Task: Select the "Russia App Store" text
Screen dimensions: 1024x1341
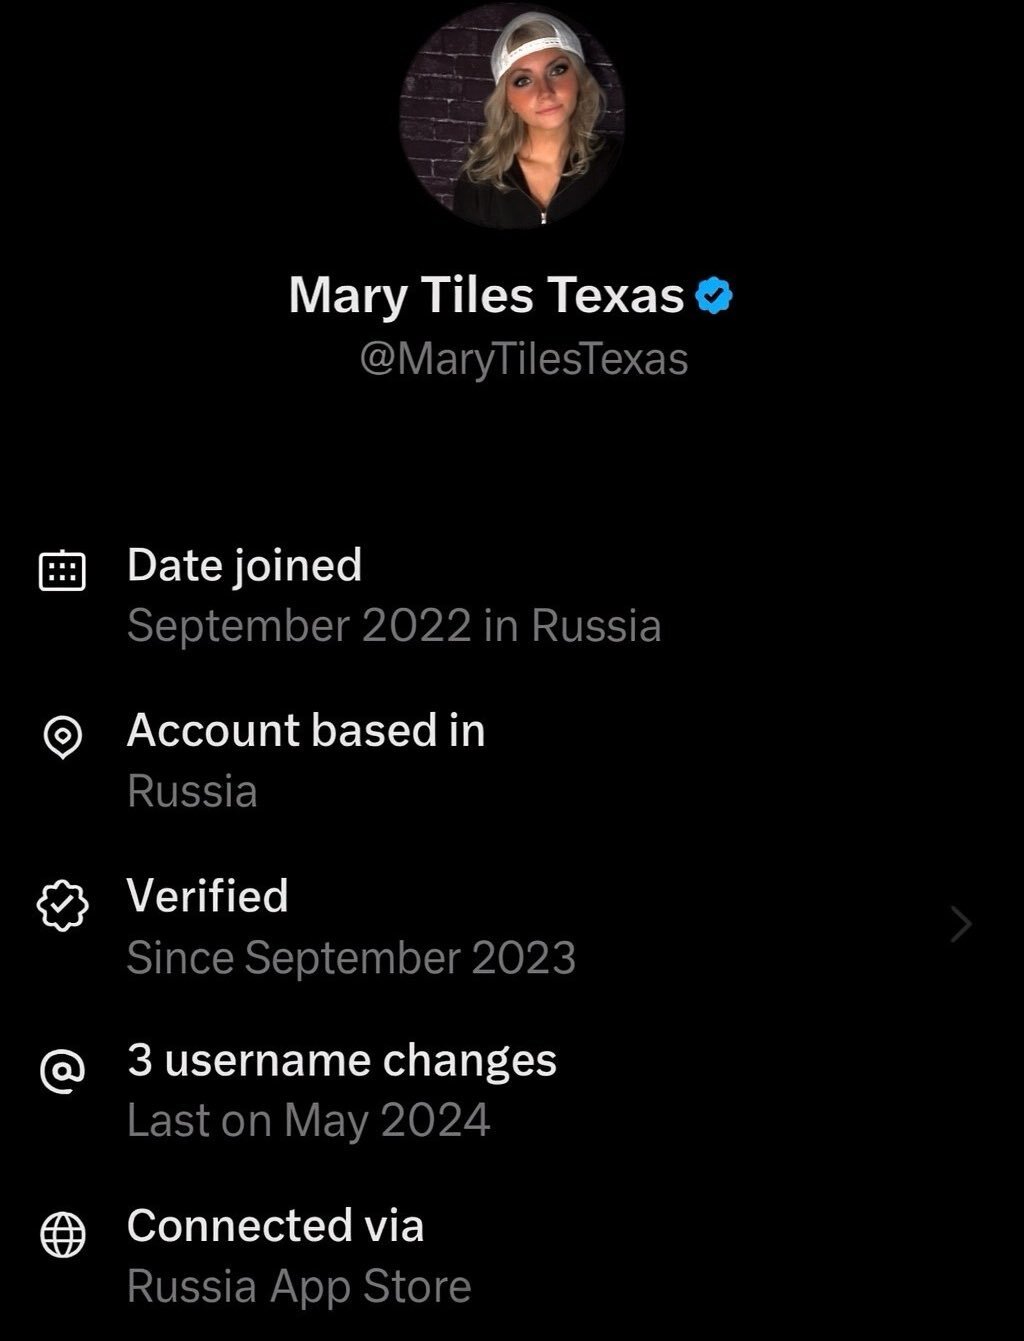Action: (x=299, y=1287)
